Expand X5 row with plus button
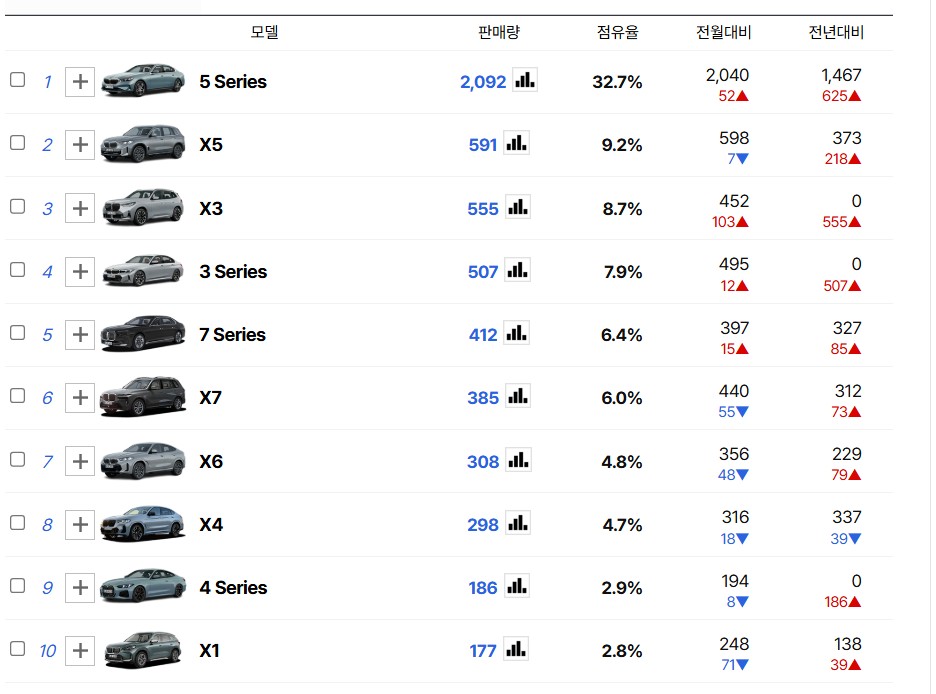Screen dimensions: 936x694 [x=80, y=145]
